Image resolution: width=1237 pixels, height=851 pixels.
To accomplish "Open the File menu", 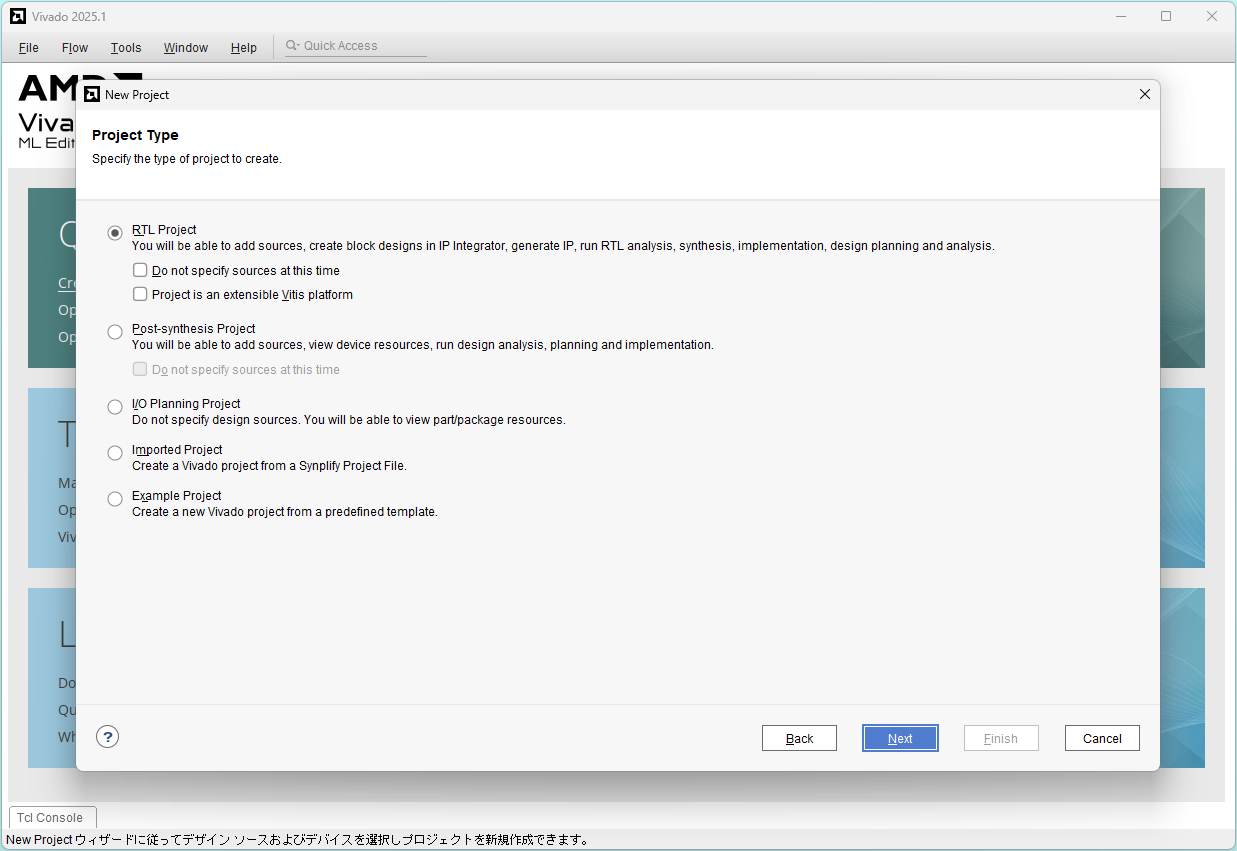I will [29, 48].
